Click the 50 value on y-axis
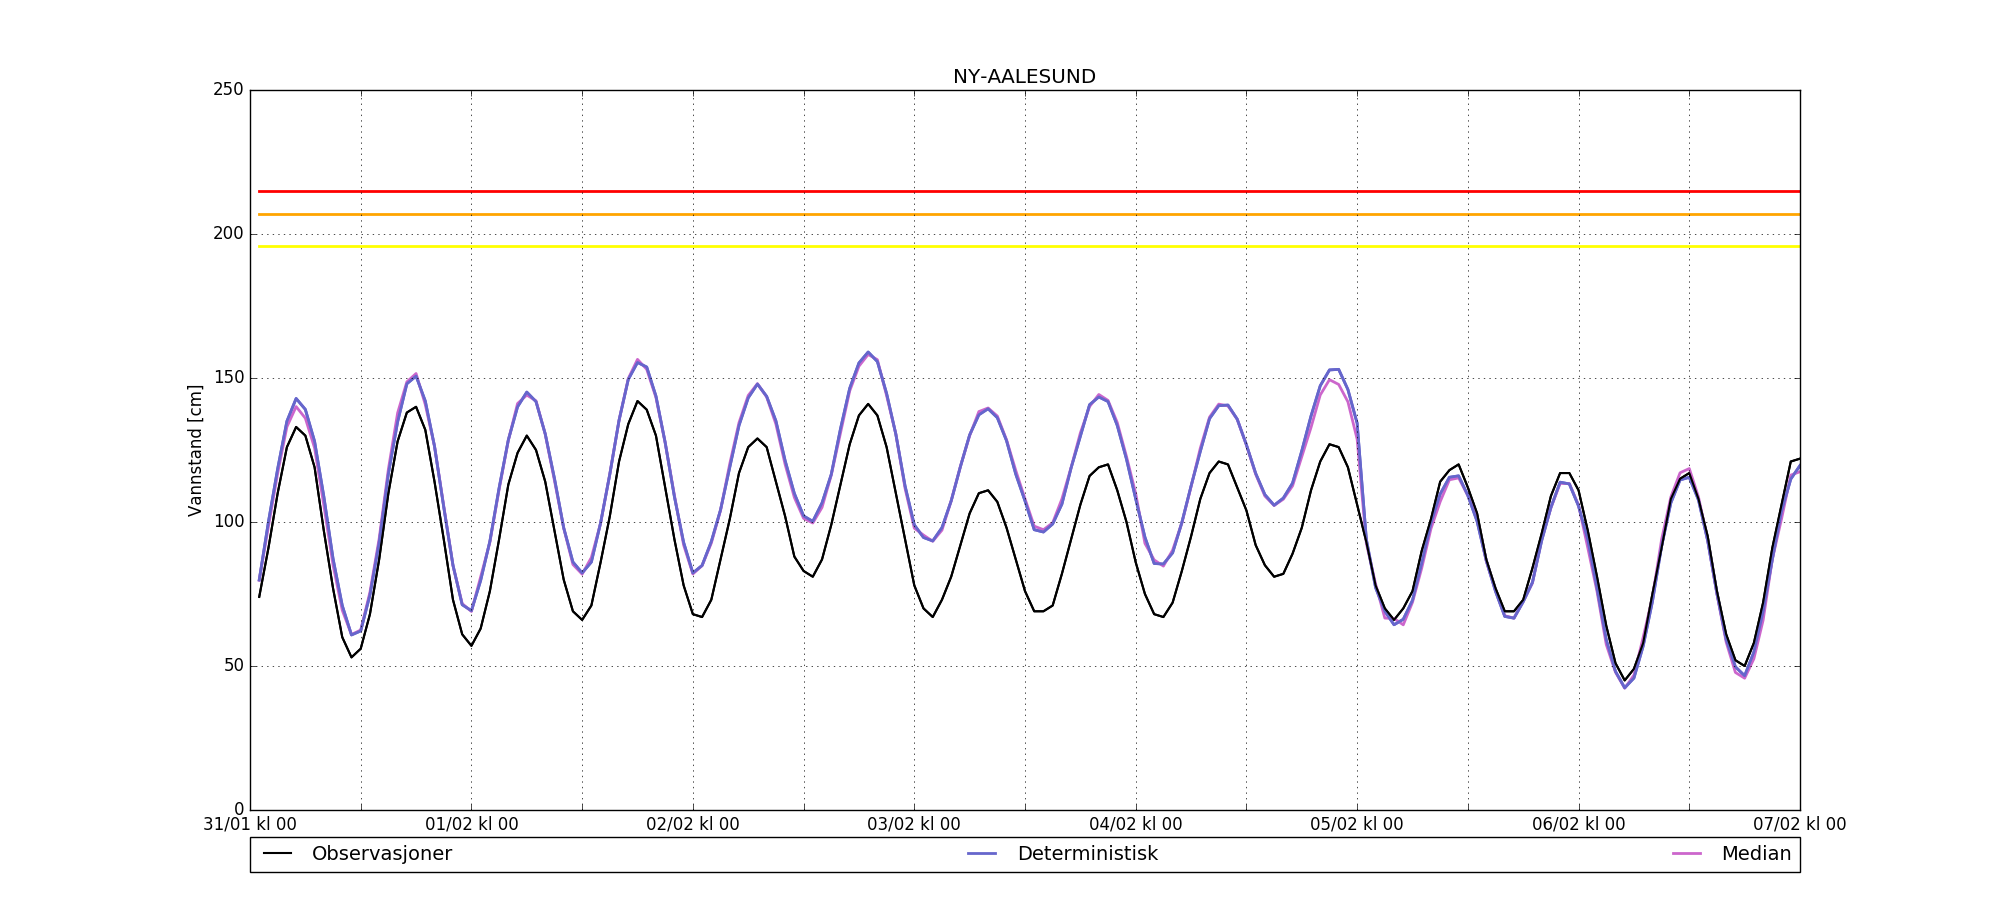 point(232,666)
